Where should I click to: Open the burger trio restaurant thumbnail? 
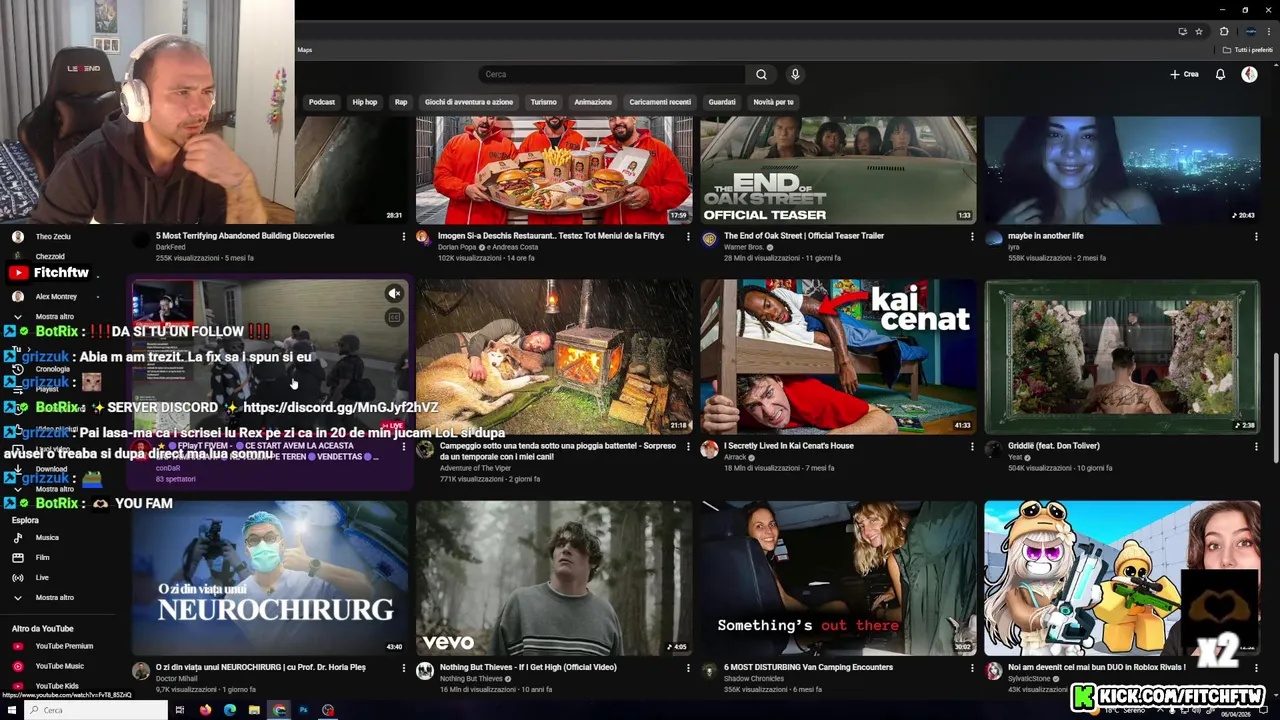click(x=554, y=170)
